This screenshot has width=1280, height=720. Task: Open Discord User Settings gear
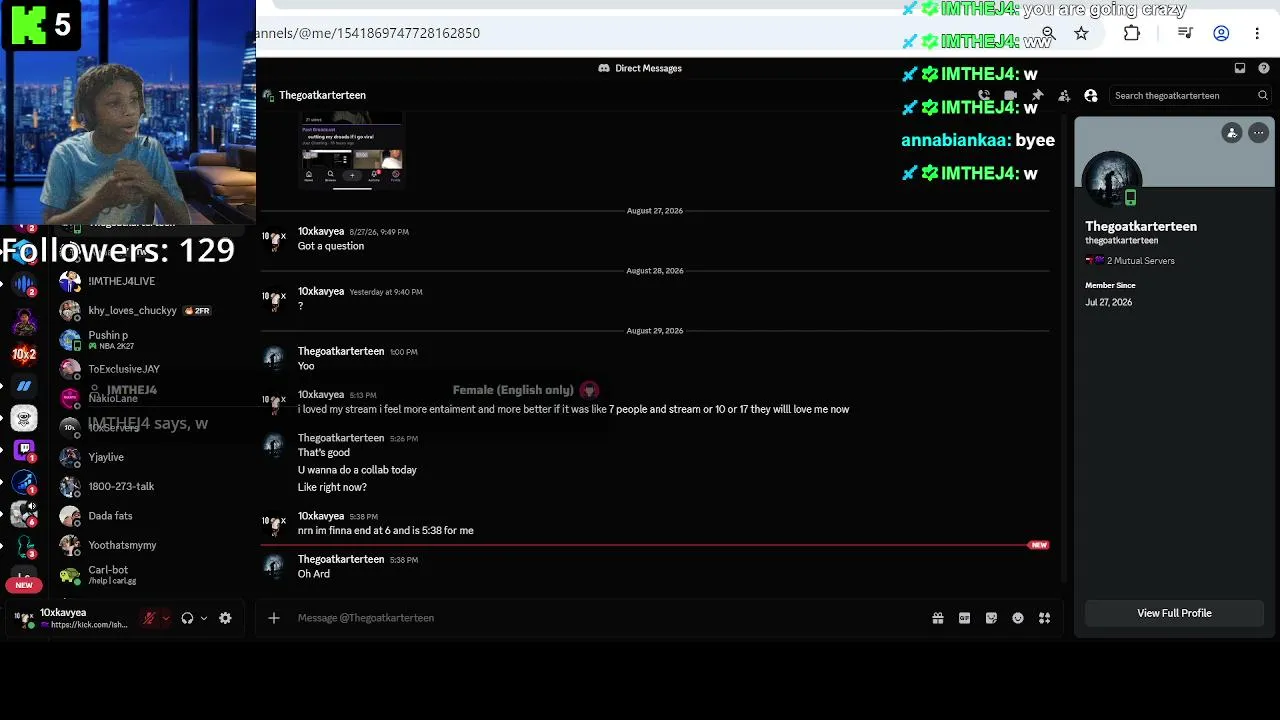(225, 618)
